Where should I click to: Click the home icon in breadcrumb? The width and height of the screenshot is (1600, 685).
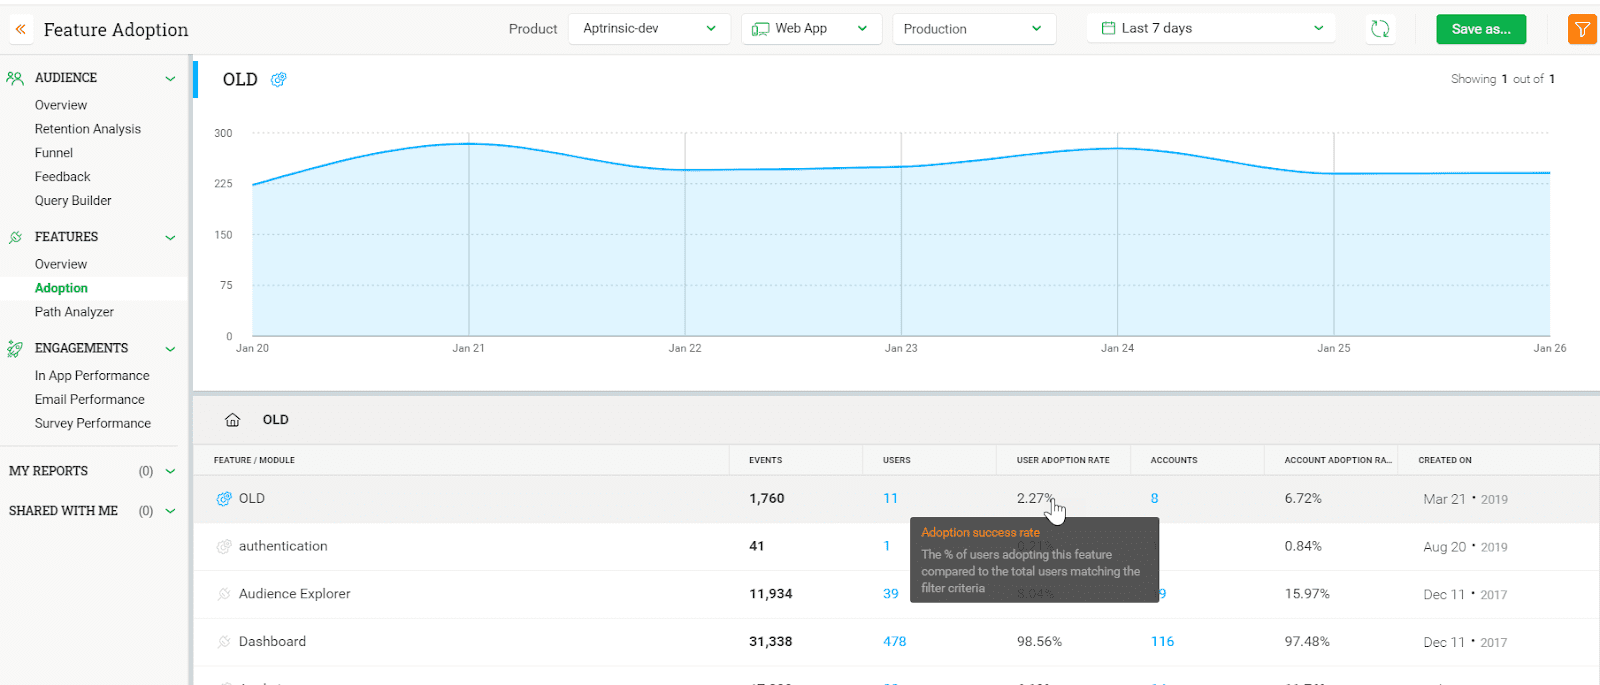coord(232,420)
